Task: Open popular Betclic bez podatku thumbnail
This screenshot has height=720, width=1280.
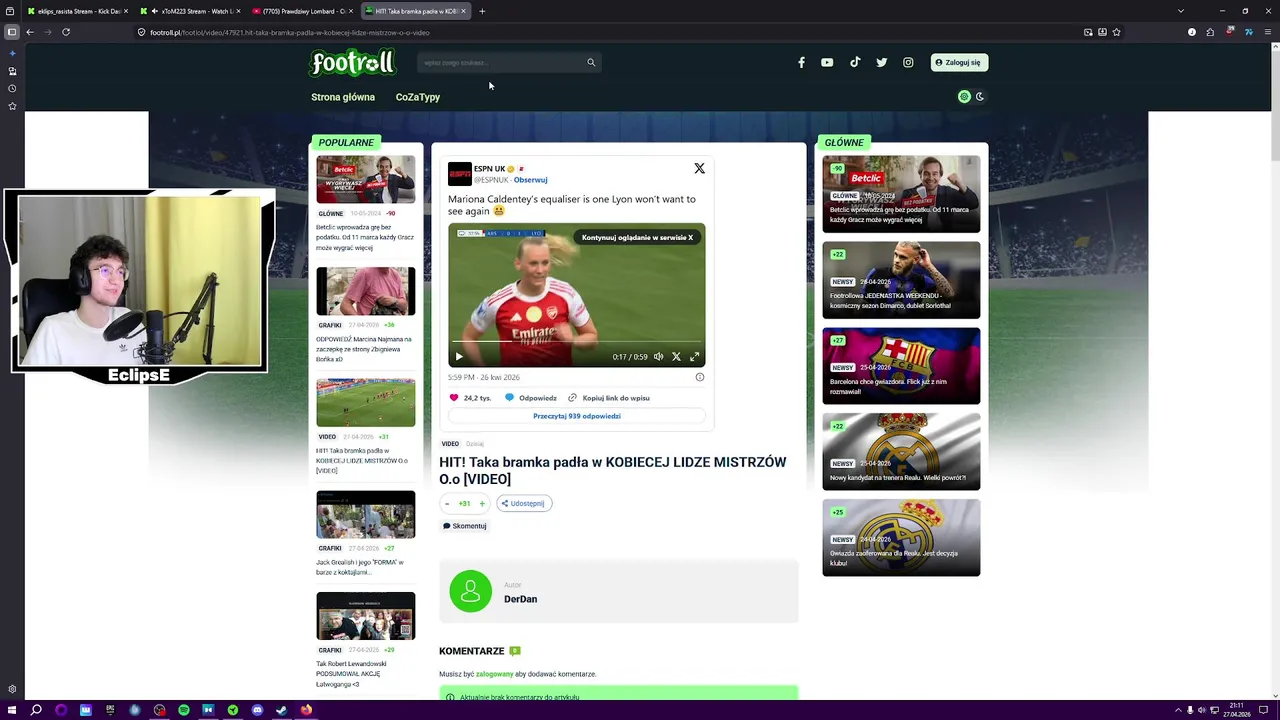Action: 365,180
